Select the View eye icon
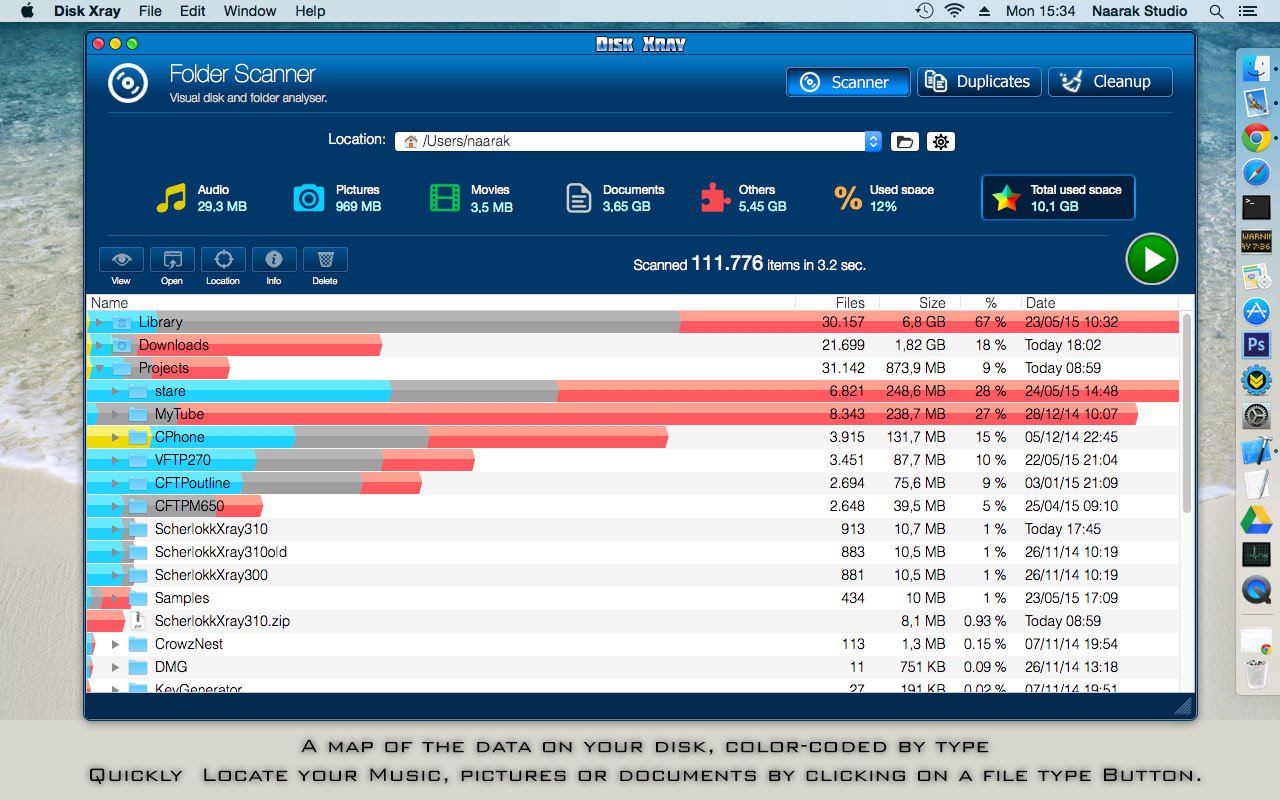 (x=121, y=260)
